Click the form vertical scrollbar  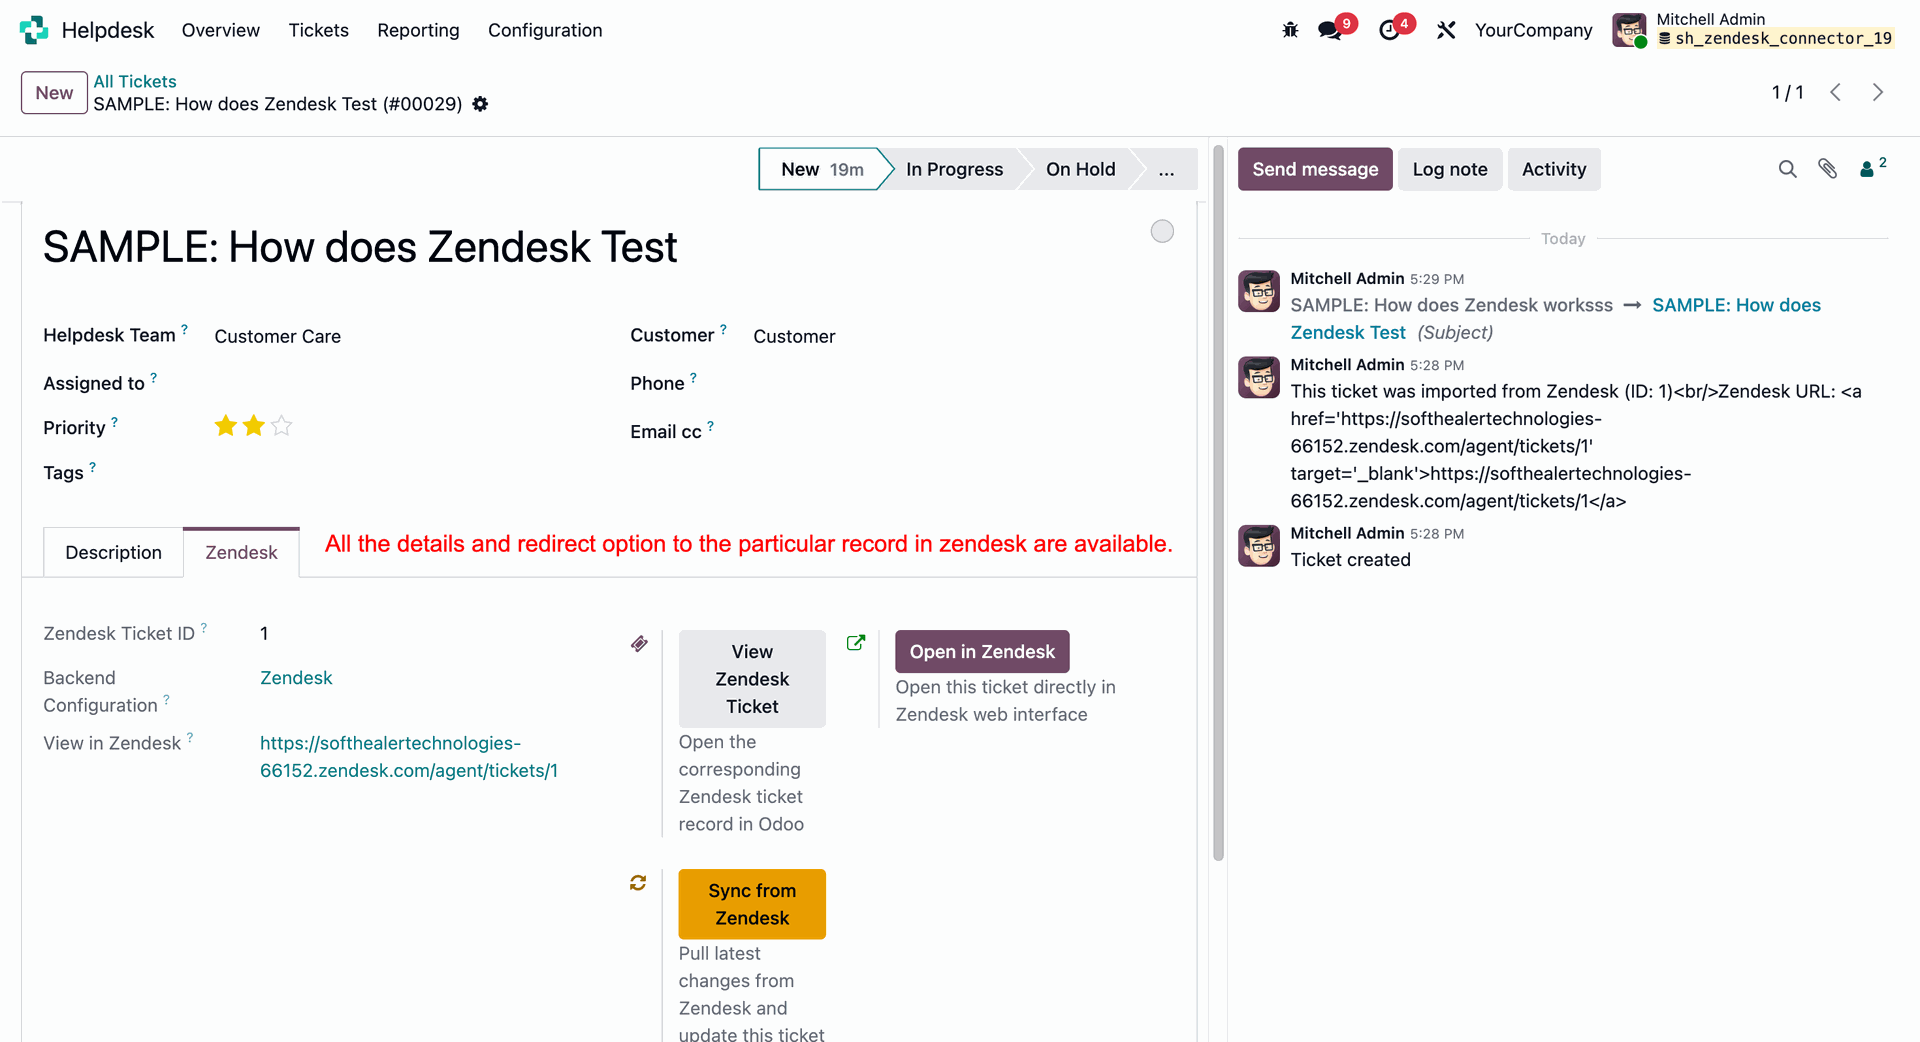click(x=1218, y=503)
